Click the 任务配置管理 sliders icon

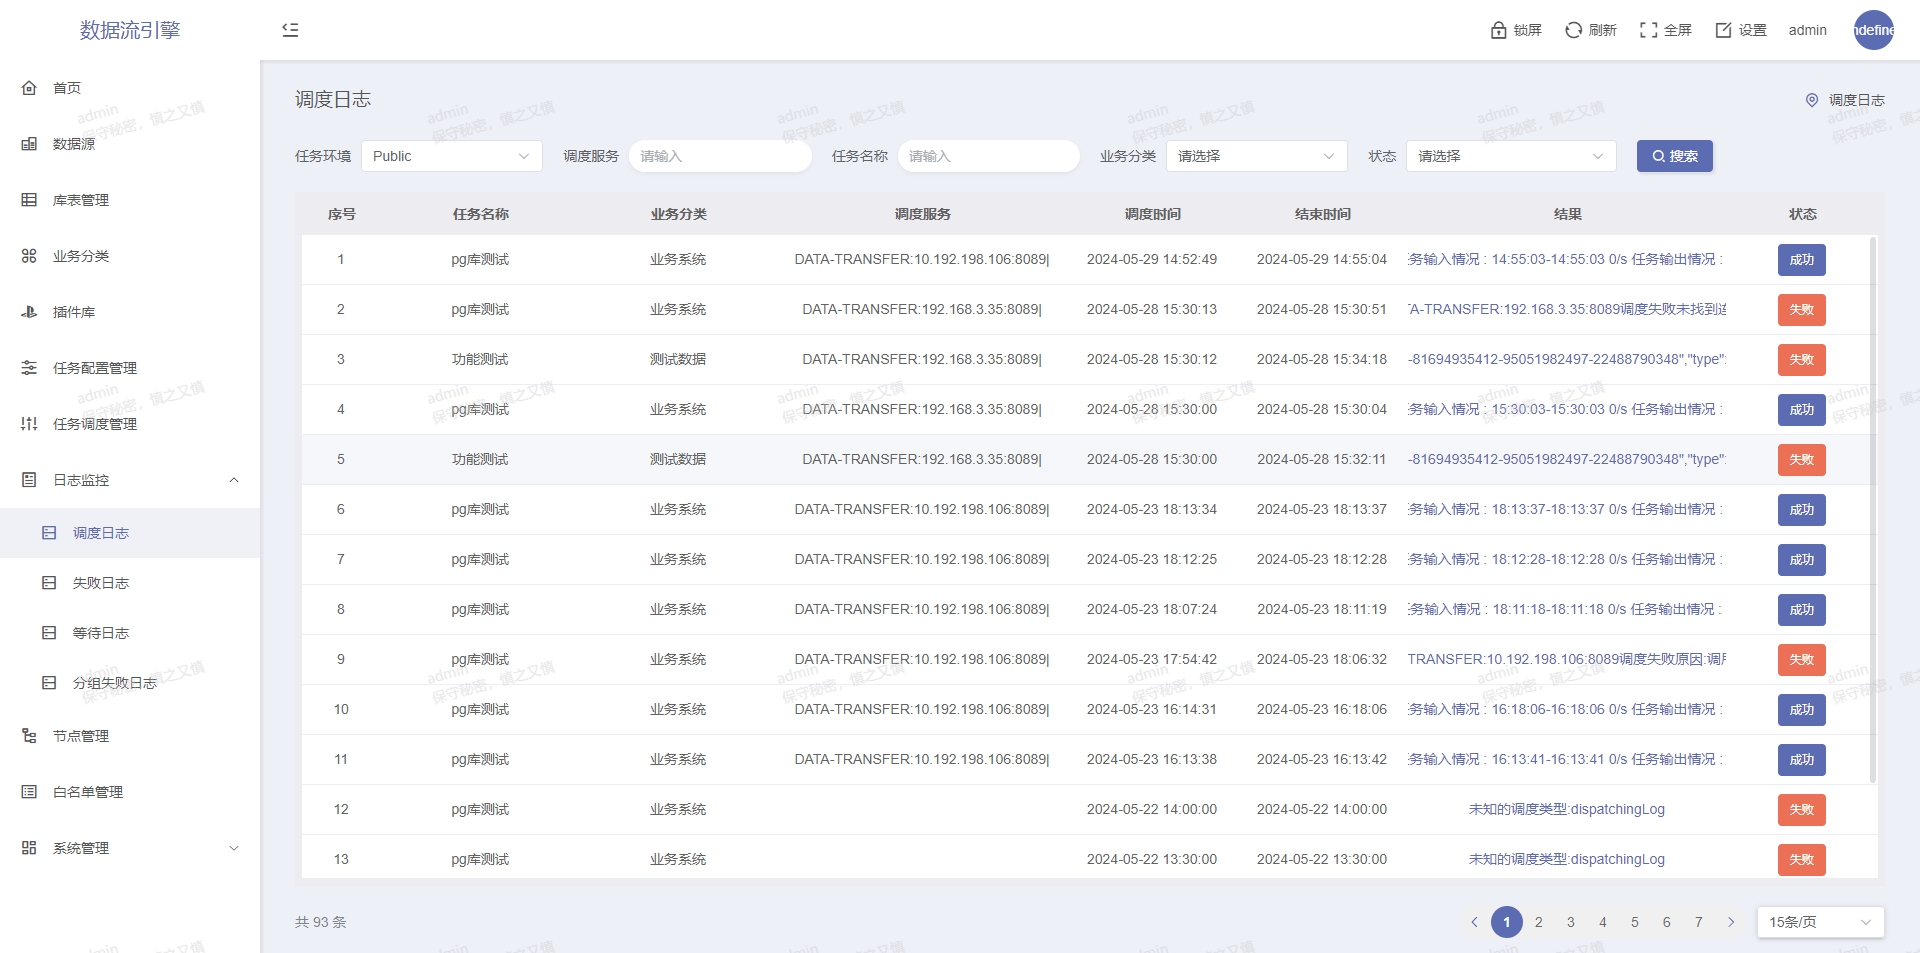(29, 368)
